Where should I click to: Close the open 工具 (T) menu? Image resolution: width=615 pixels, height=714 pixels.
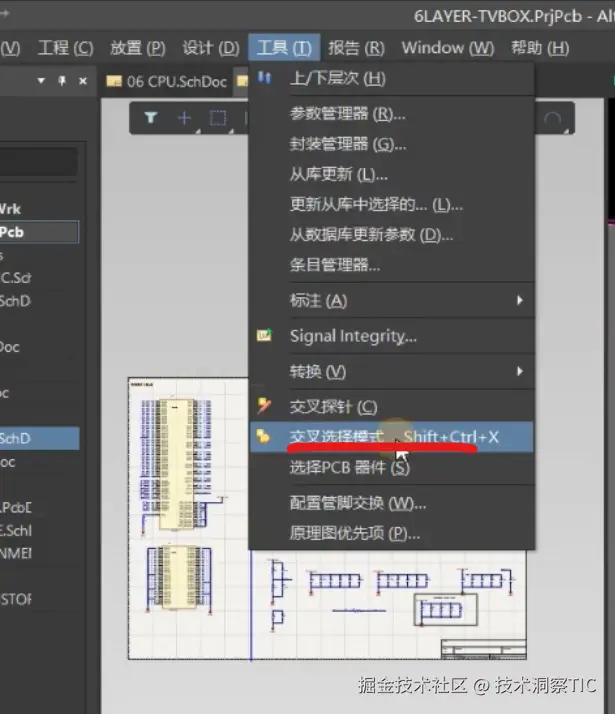[284, 48]
